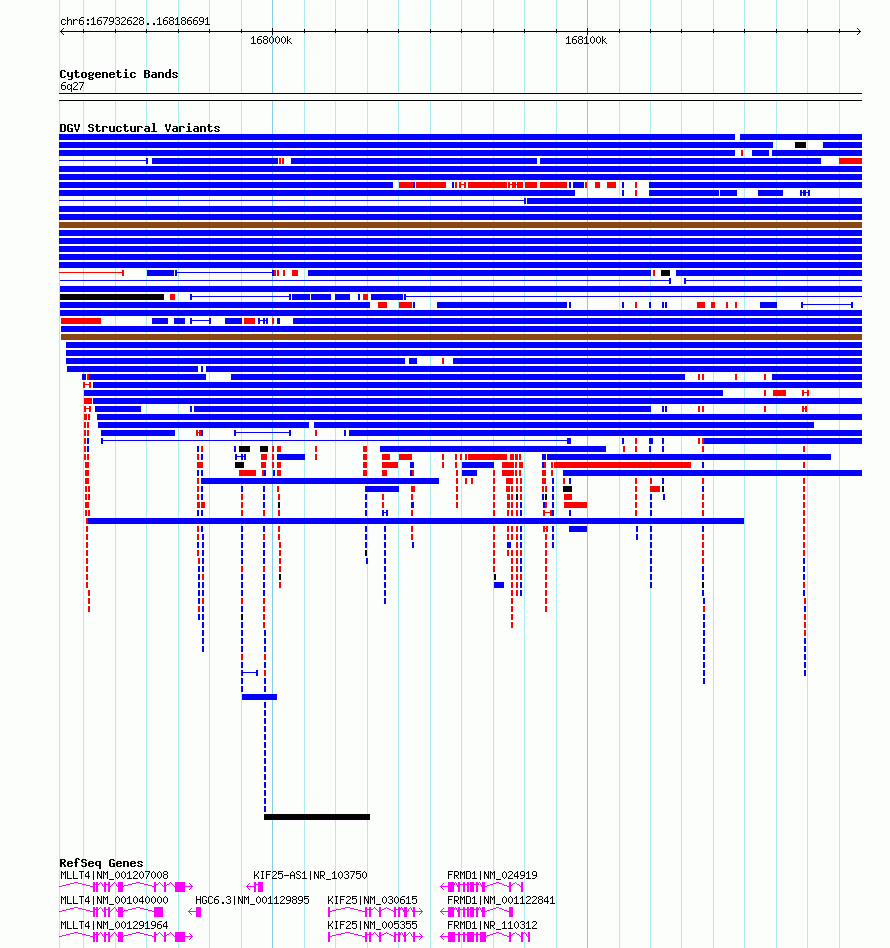Open the HGC6.3|NM_001129895 gene label
Image resolution: width=890 pixels, height=948 pixels.
click(252, 900)
